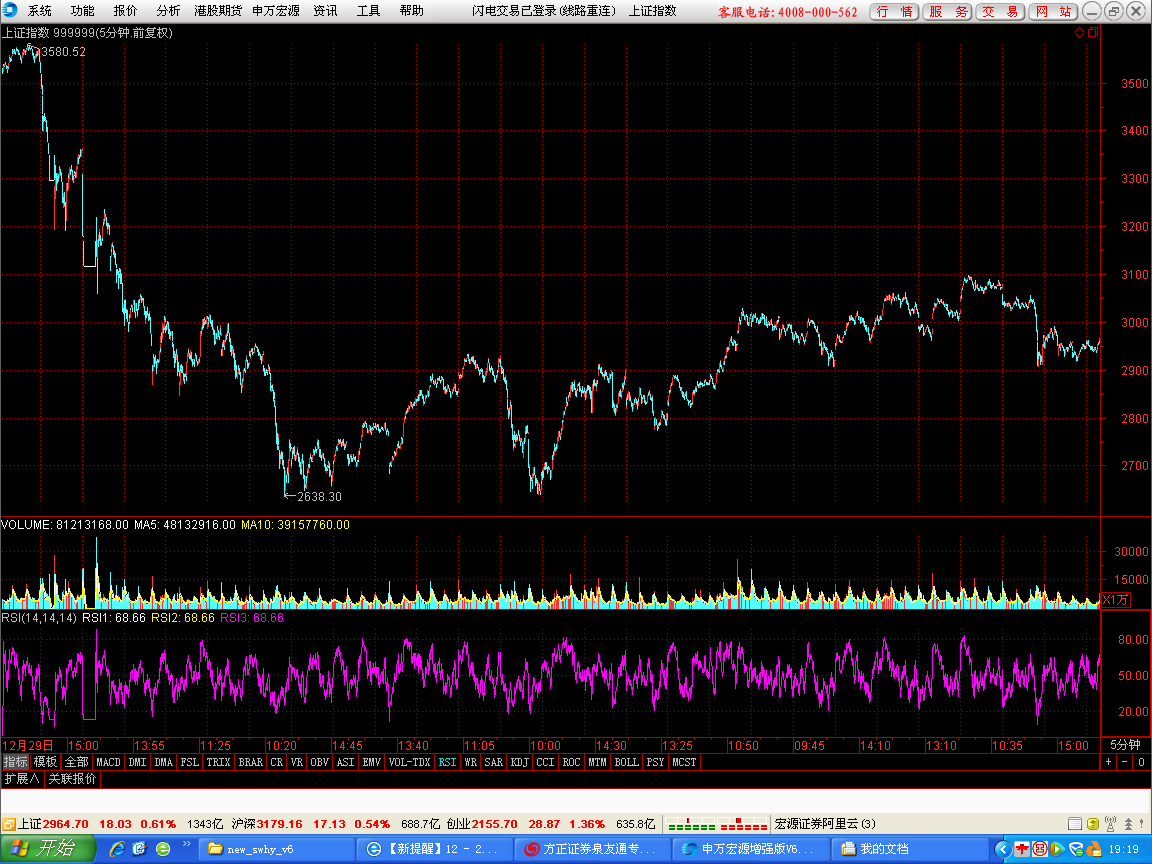
Task: Click the signal antenna icon in status bar
Action: click(1110, 824)
